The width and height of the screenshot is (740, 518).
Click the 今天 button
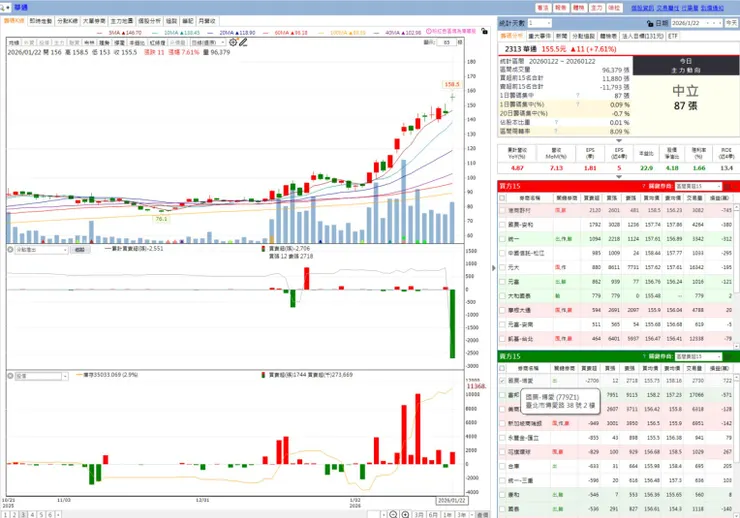click(732, 23)
